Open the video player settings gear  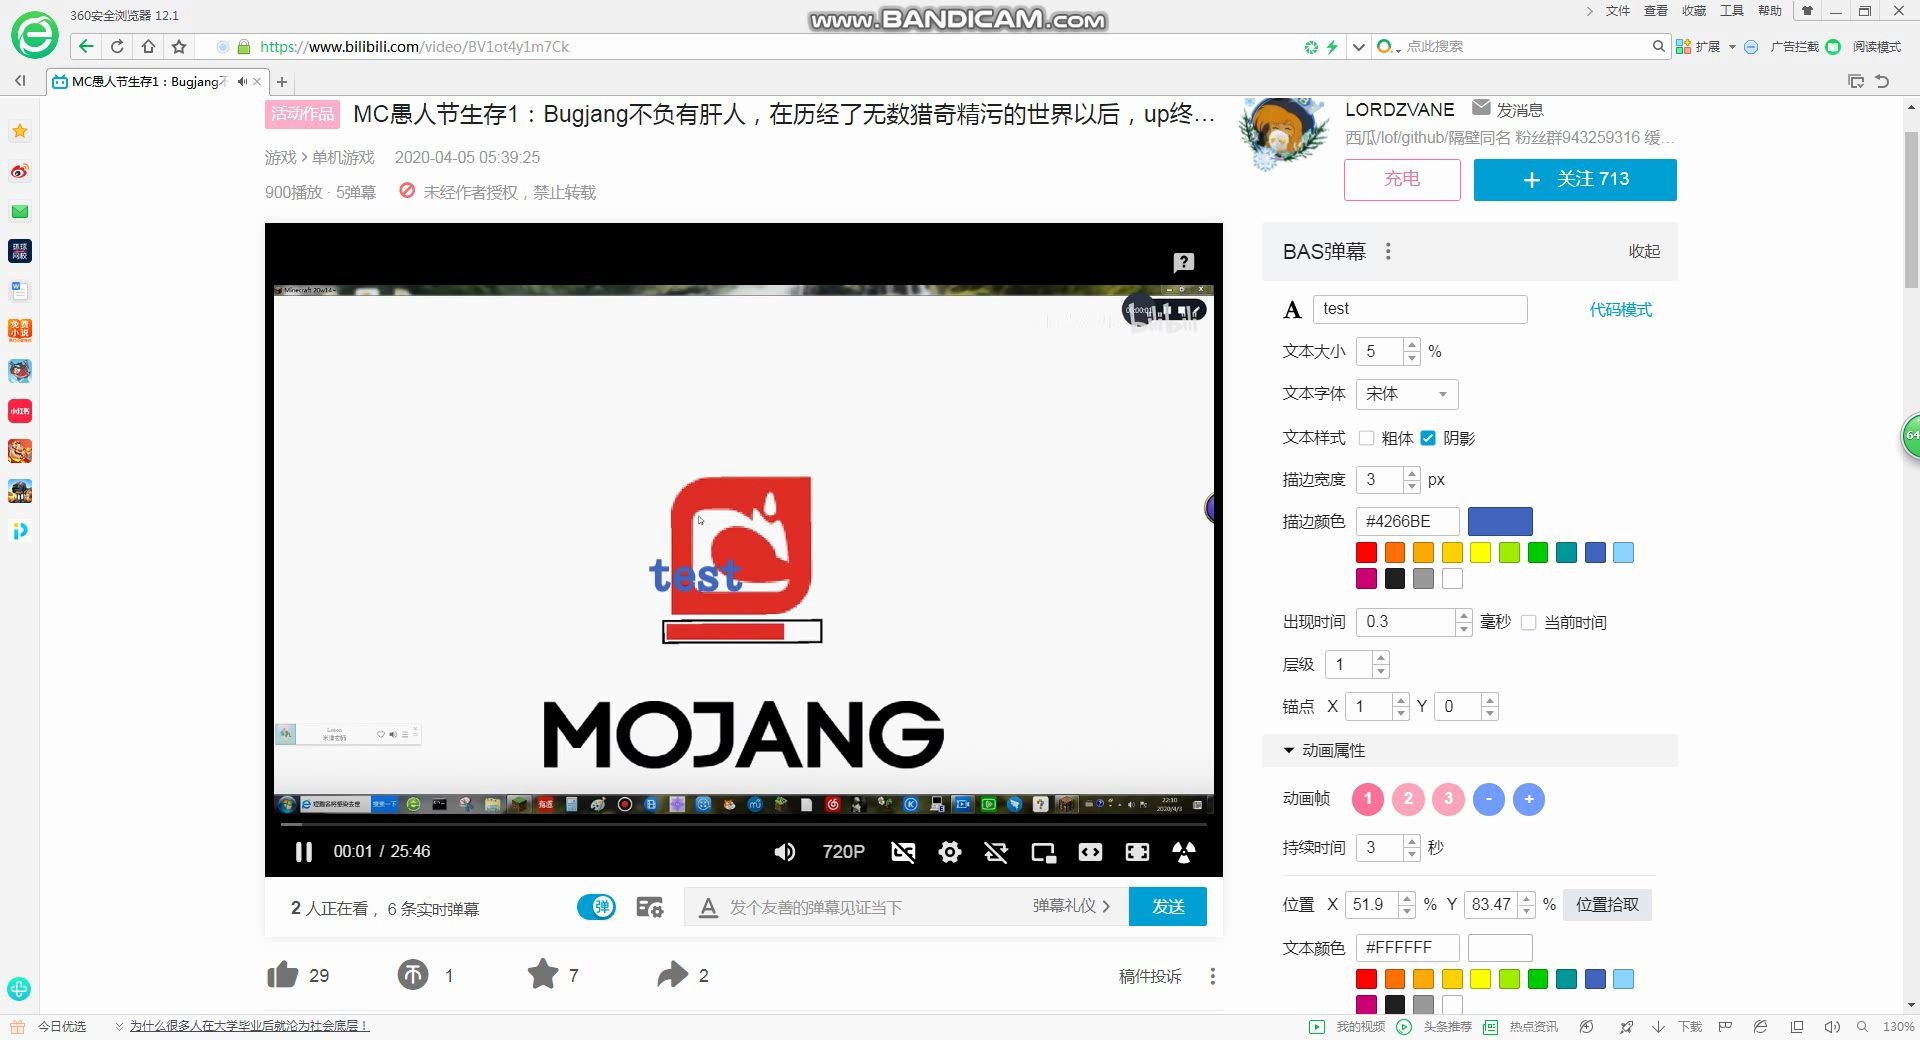click(950, 852)
